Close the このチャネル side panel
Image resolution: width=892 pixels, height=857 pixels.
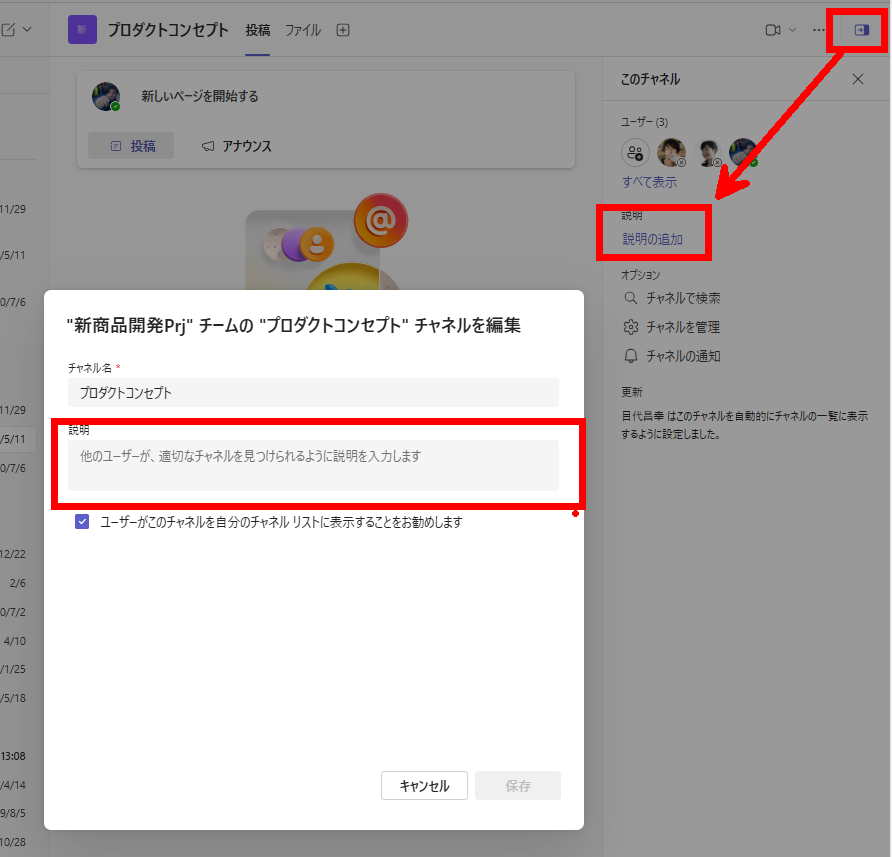coord(858,79)
